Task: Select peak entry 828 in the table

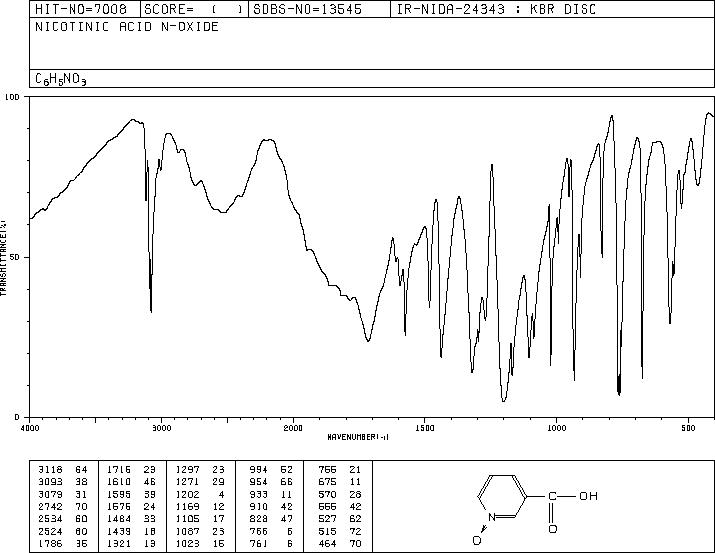Action: point(259,519)
